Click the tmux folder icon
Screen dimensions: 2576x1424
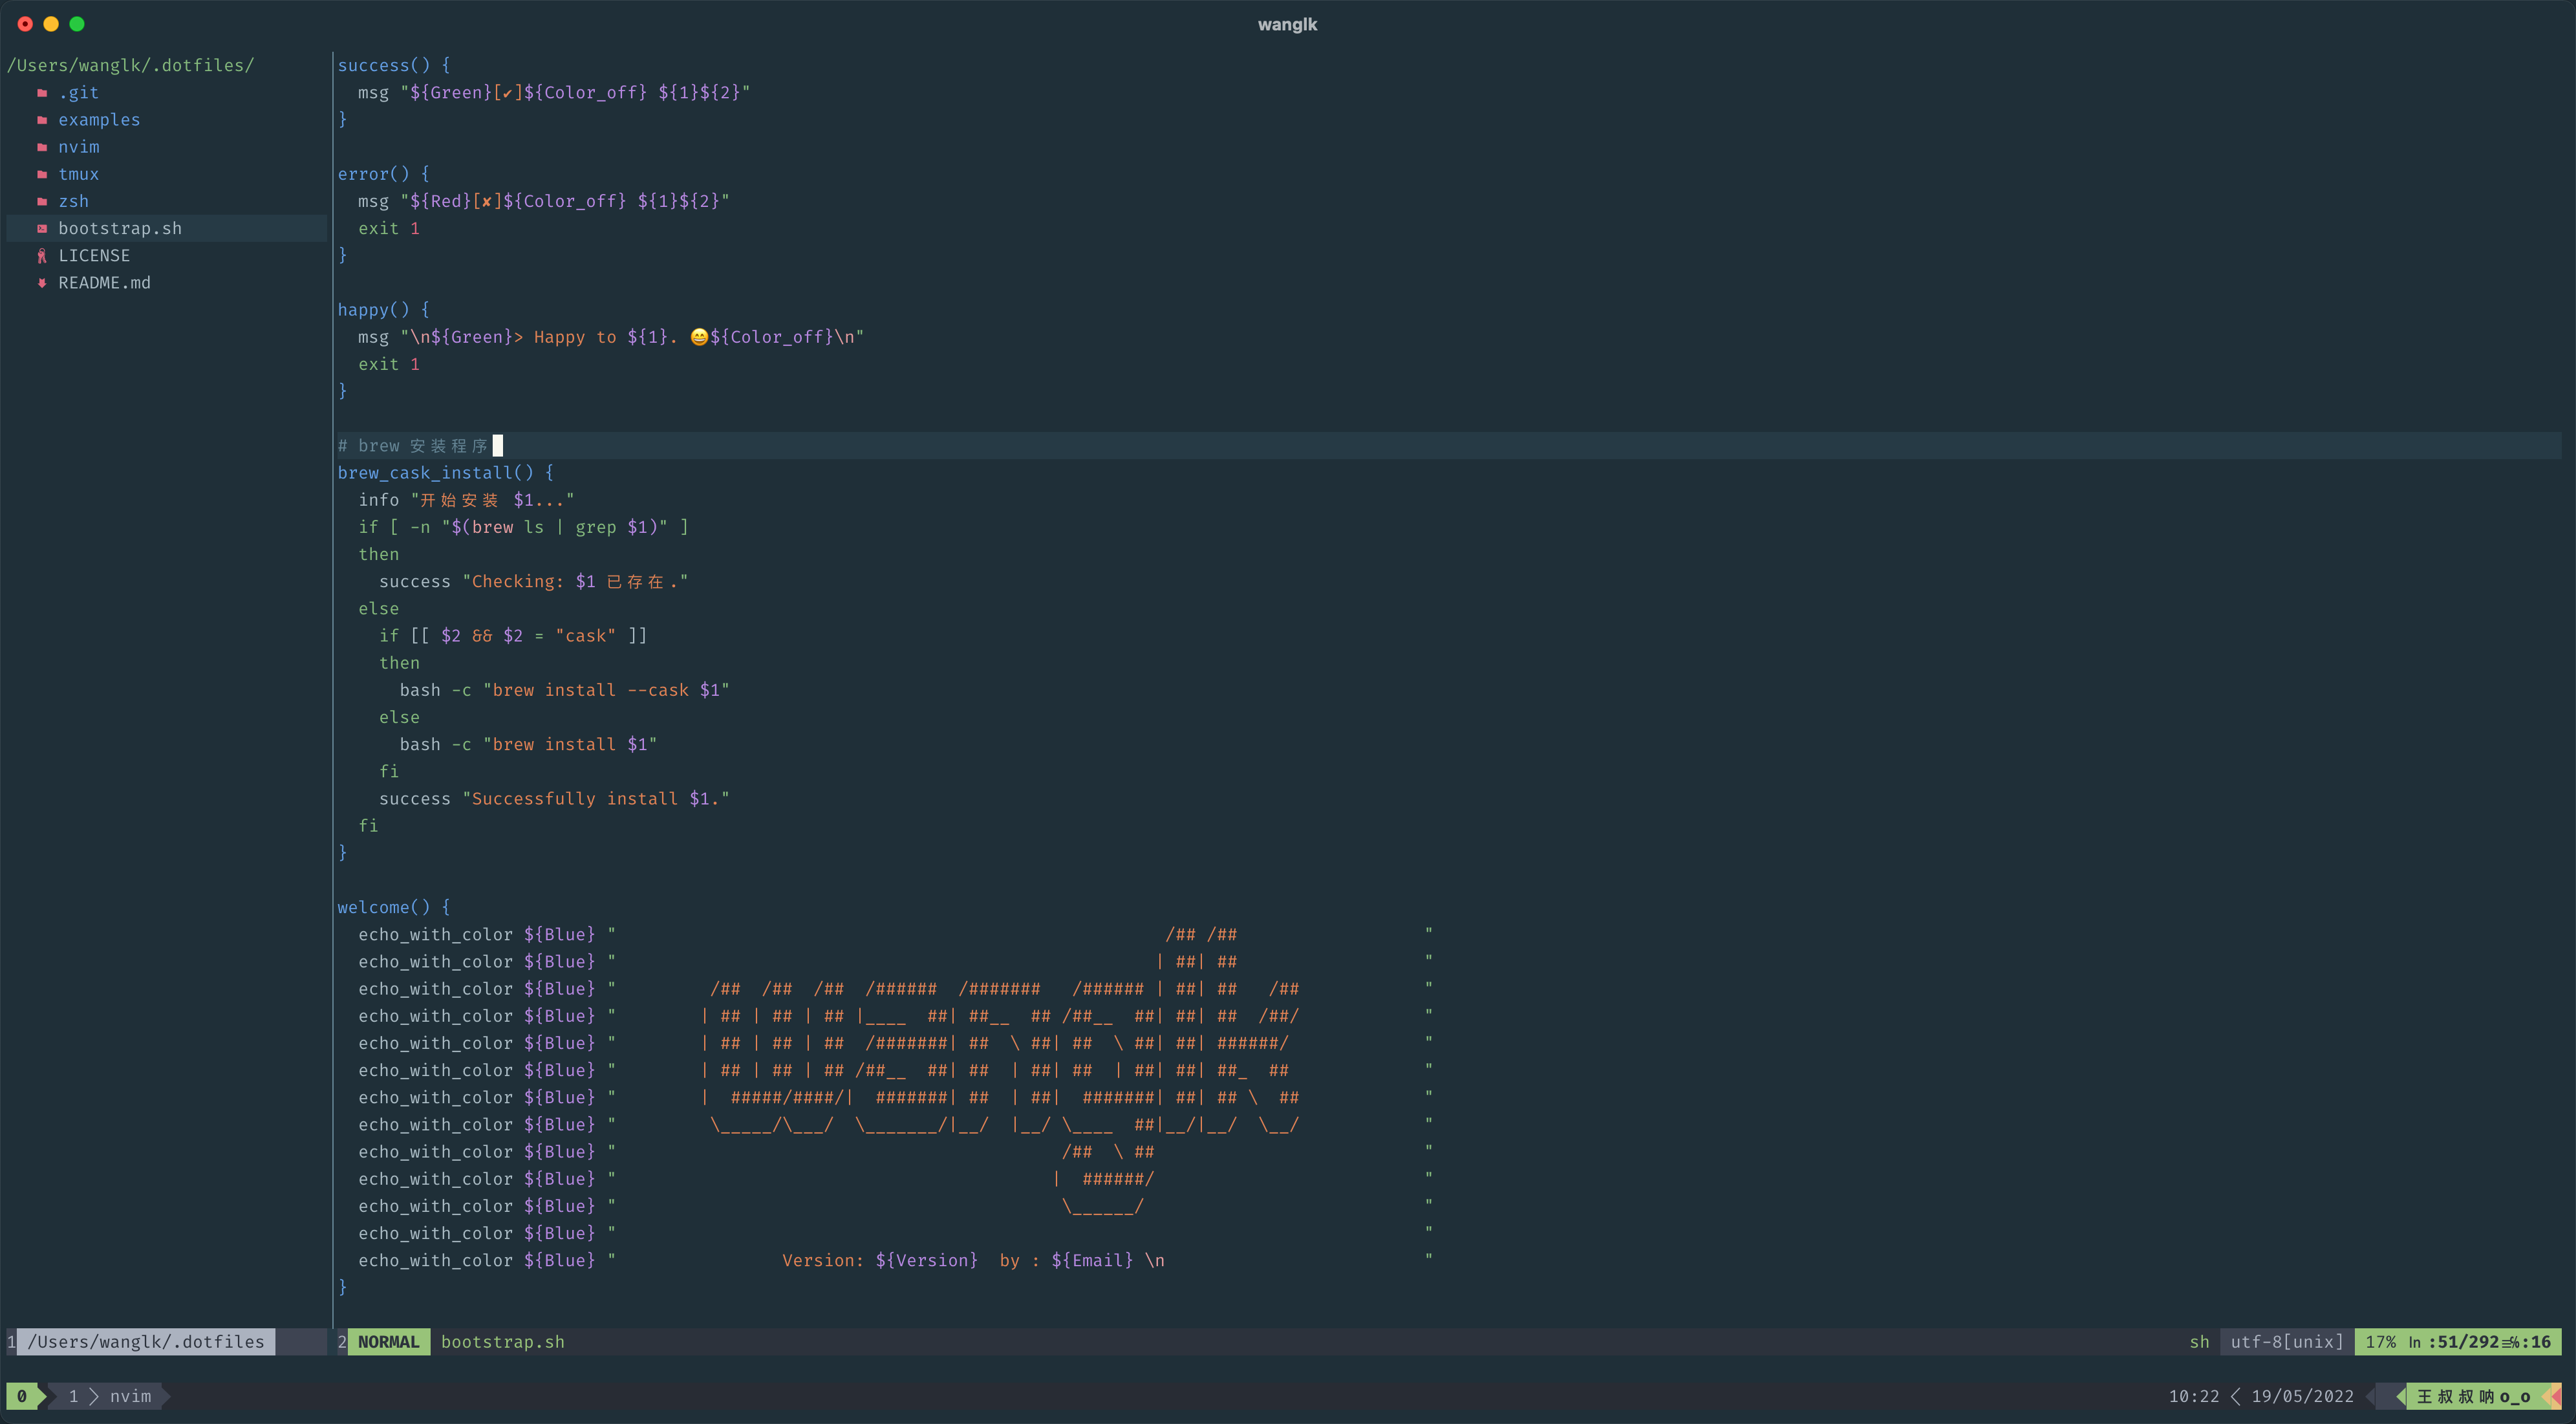point(42,174)
